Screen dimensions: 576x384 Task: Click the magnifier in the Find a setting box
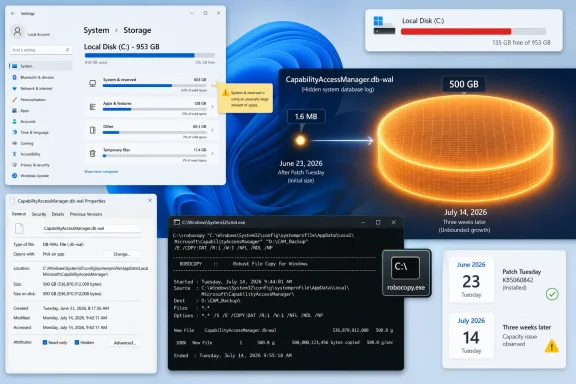coord(67,50)
